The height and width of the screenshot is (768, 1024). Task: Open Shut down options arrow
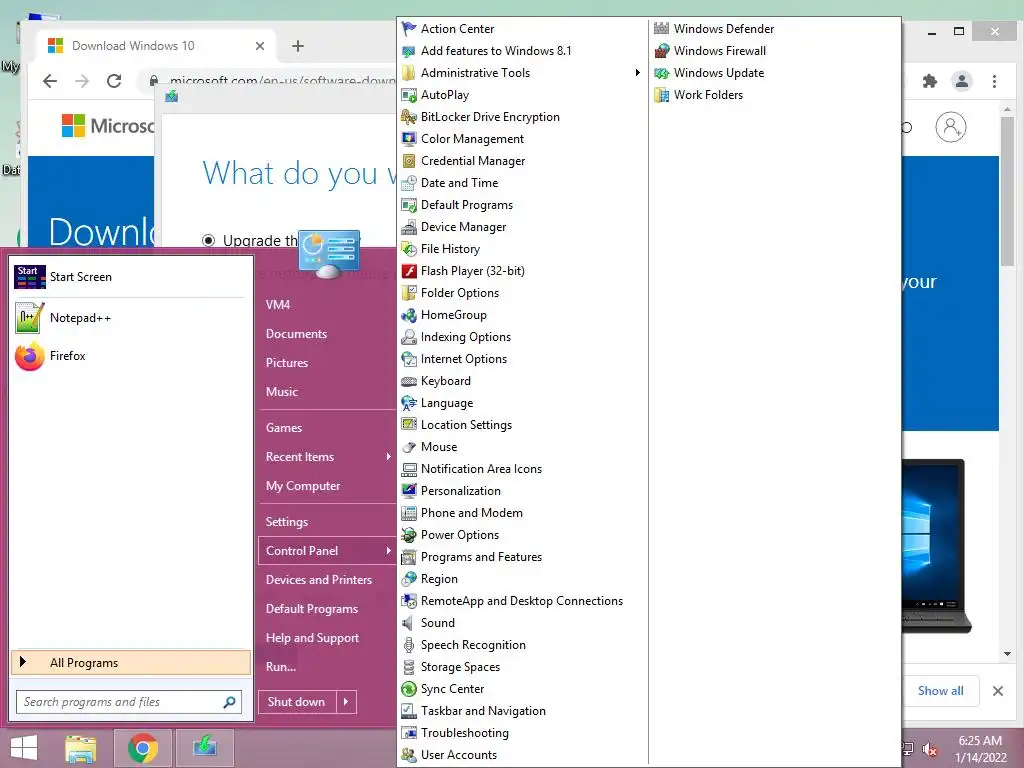pos(346,702)
